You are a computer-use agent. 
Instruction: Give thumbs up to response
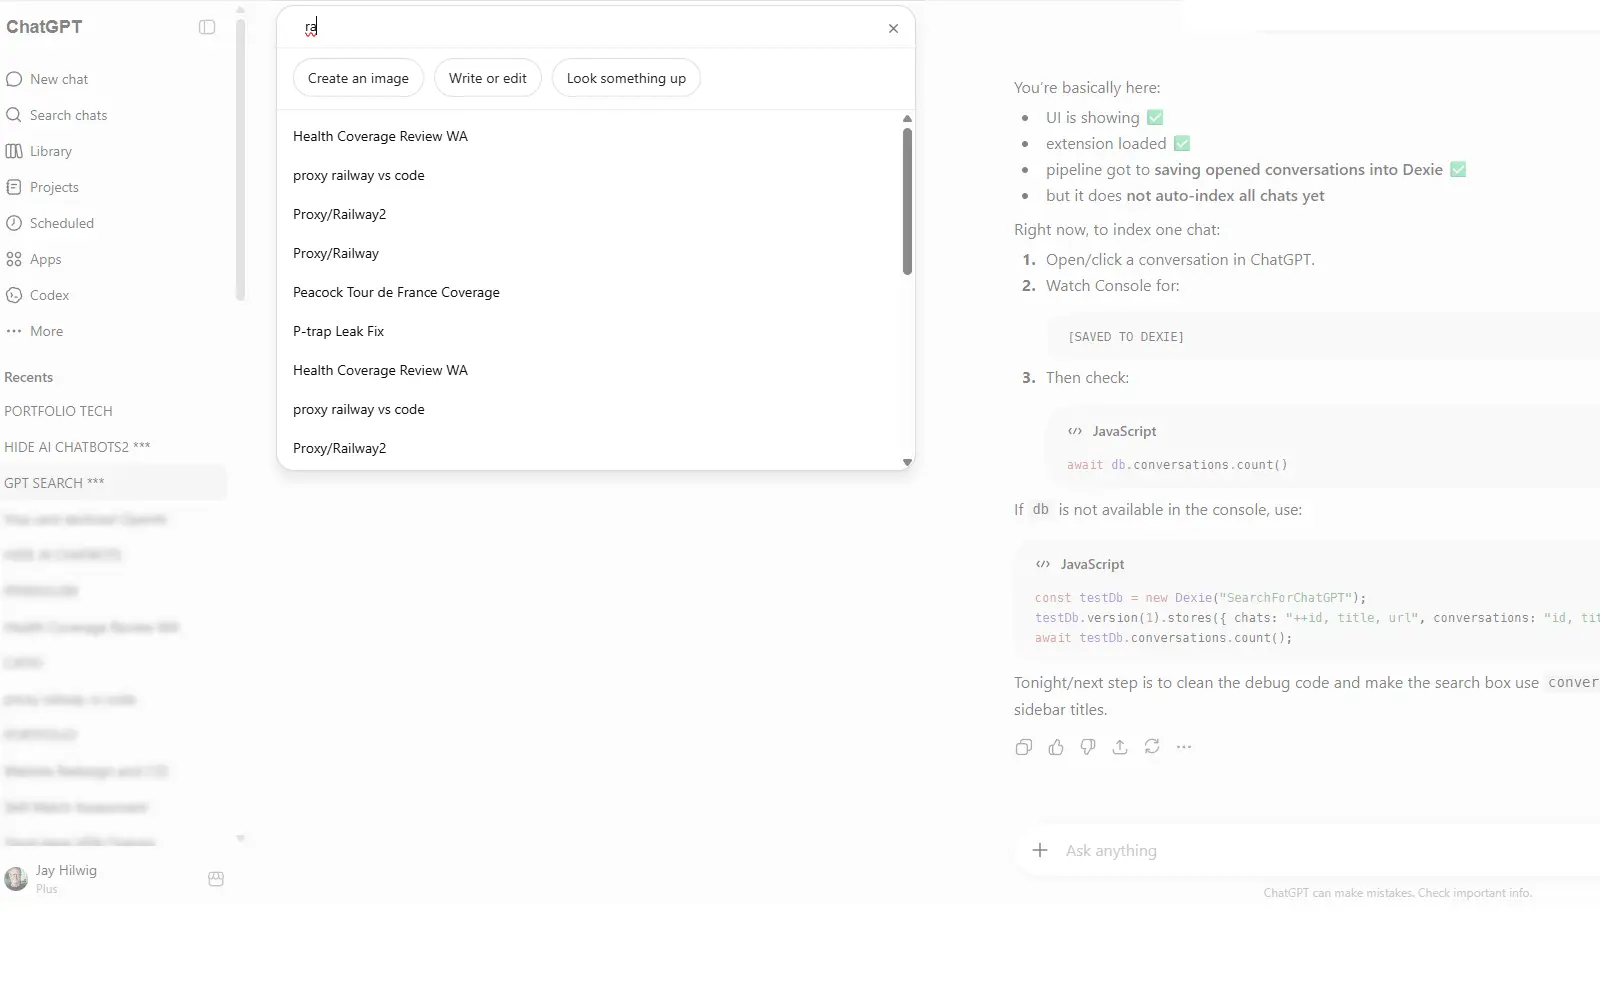[x=1056, y=747]
